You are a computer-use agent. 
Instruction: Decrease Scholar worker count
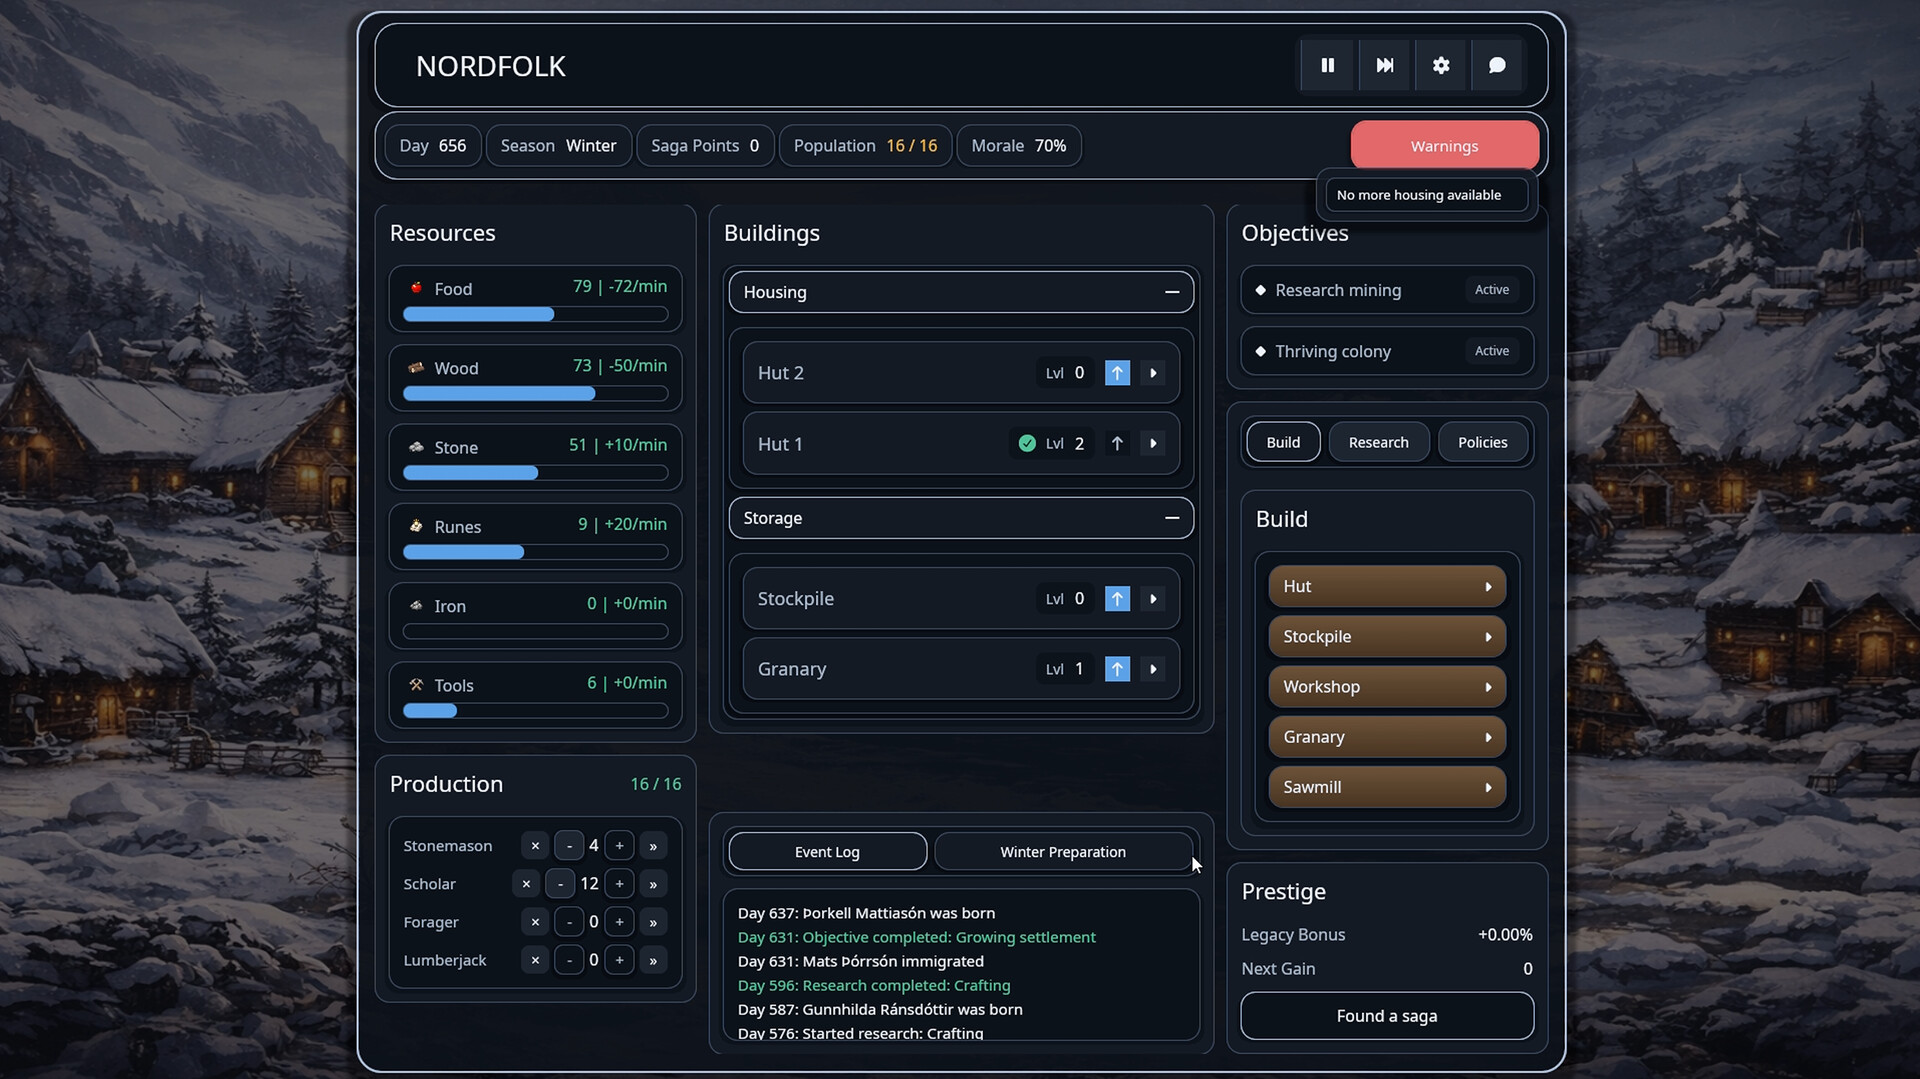click(560, 884)
